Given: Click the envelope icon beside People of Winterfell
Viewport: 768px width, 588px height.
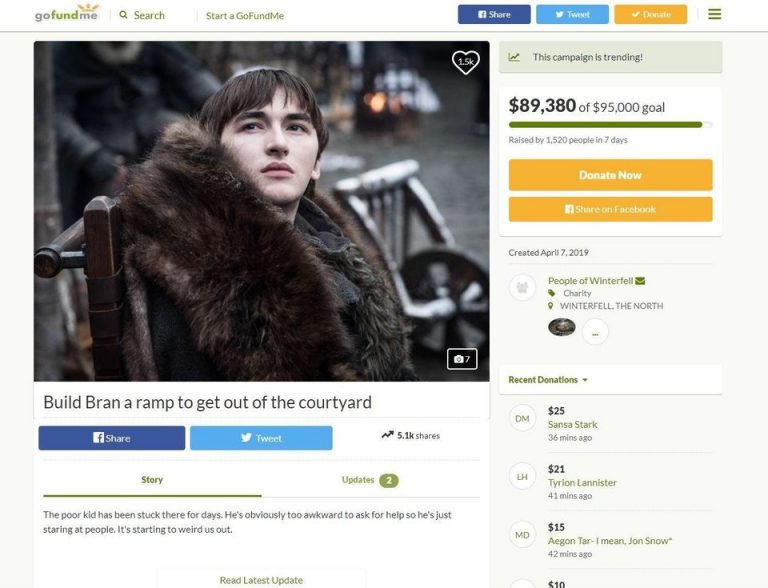Looking at the screenshot, I should pos(640,281).
